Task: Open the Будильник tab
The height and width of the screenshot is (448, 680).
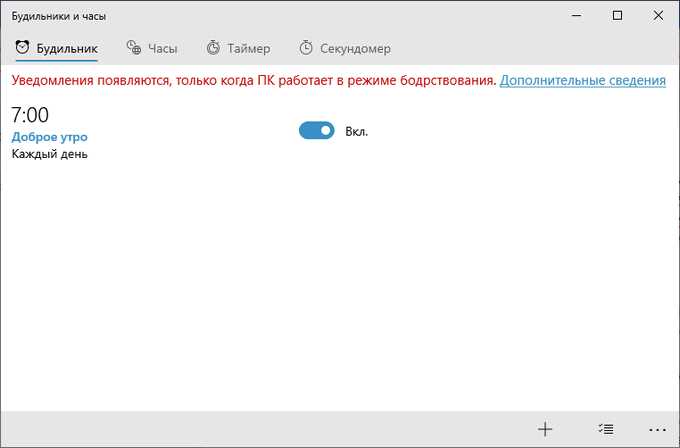Action: click(56, 48)
